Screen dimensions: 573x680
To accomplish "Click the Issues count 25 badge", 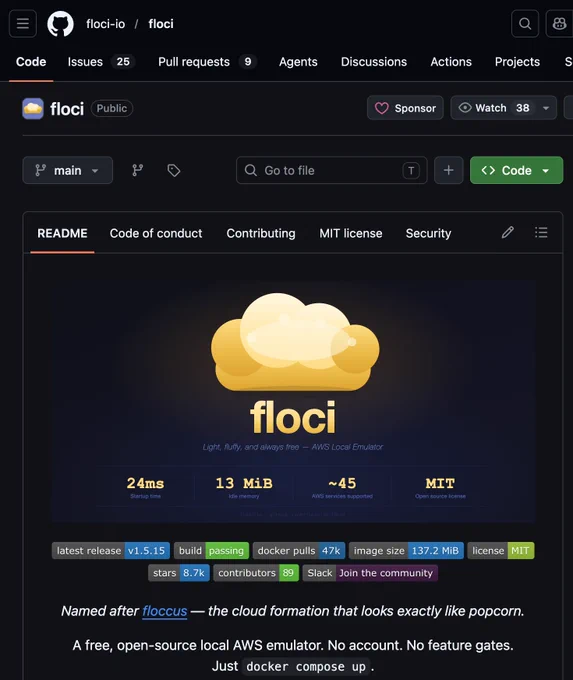I will [123, 62].
